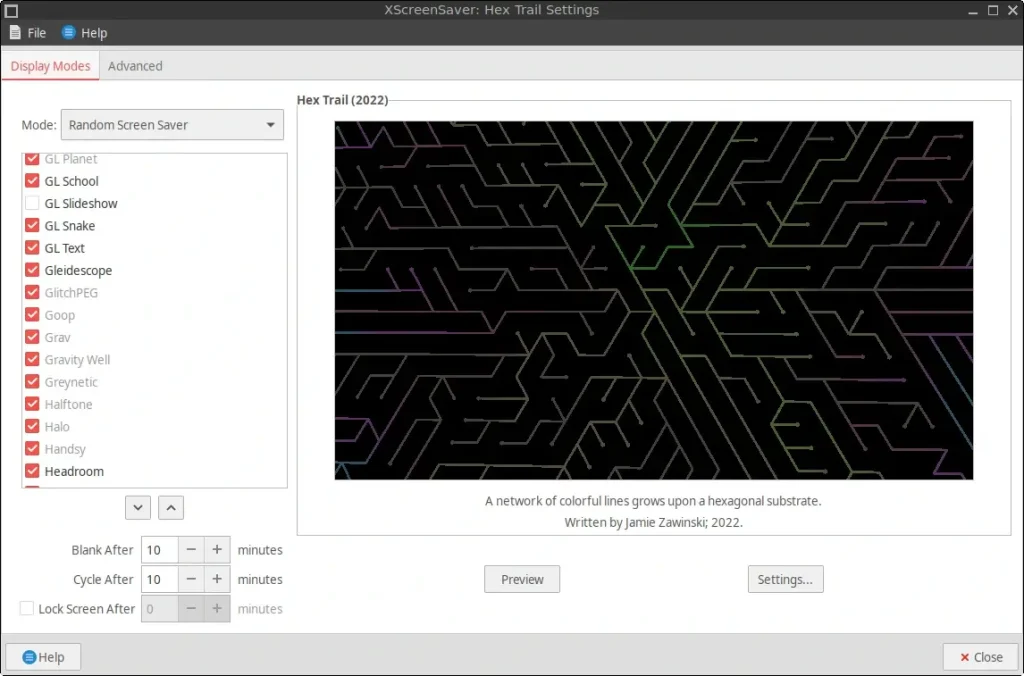Uncheck the GL School checkbox
This screenshot has width=1024, height=676.
32,180
